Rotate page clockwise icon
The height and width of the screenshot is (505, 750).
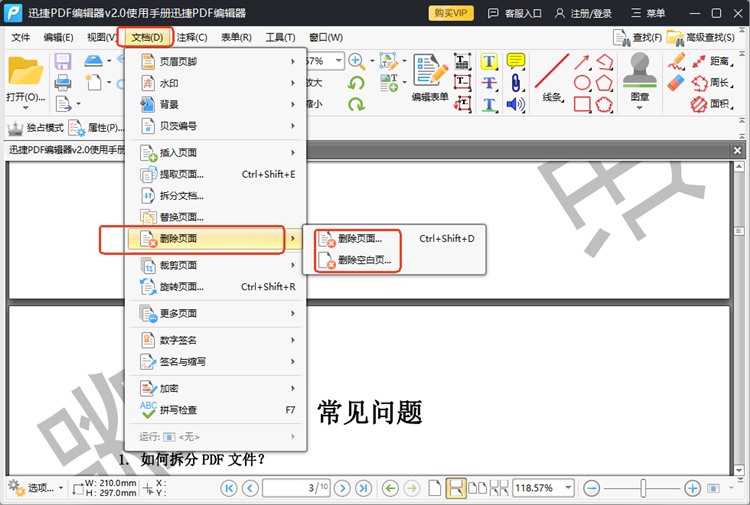[x=356, y=104]
